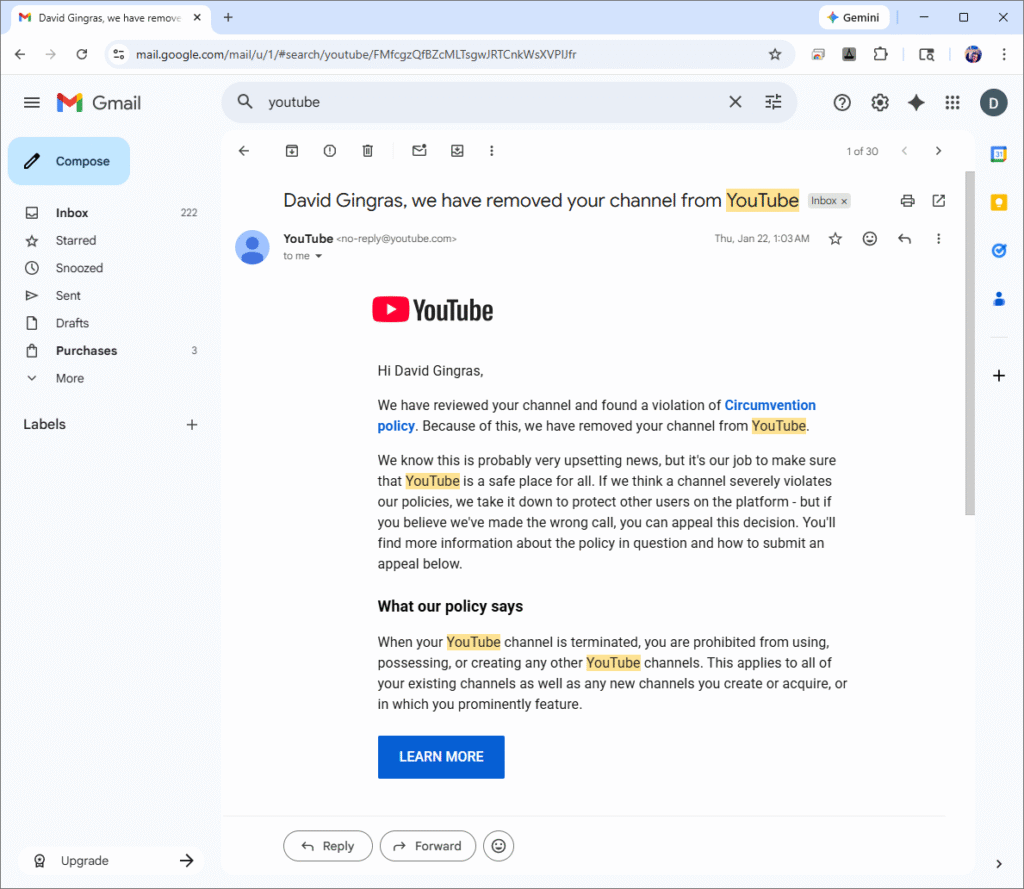1024x889 pixels.
Task: Open the Circumvention policy link
Action: [x=770, y=406]
